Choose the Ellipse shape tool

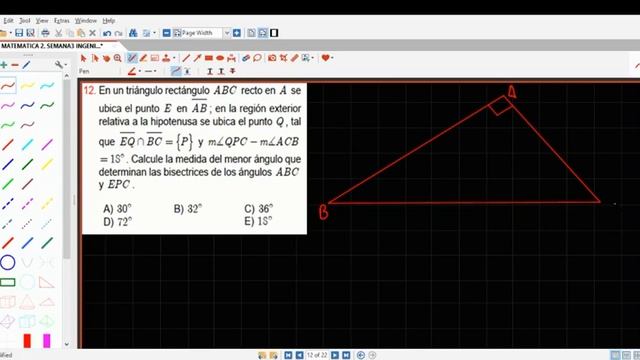[220, 58]
